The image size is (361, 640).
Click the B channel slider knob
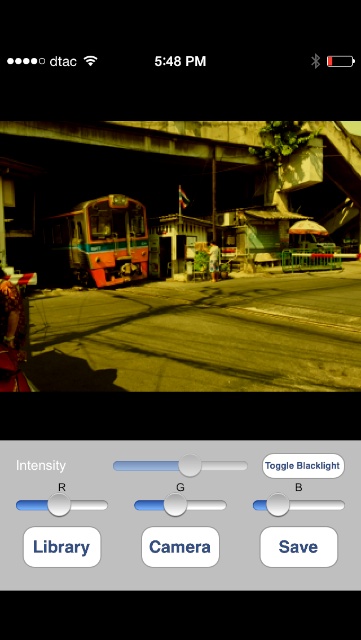[x=278, y=505]
